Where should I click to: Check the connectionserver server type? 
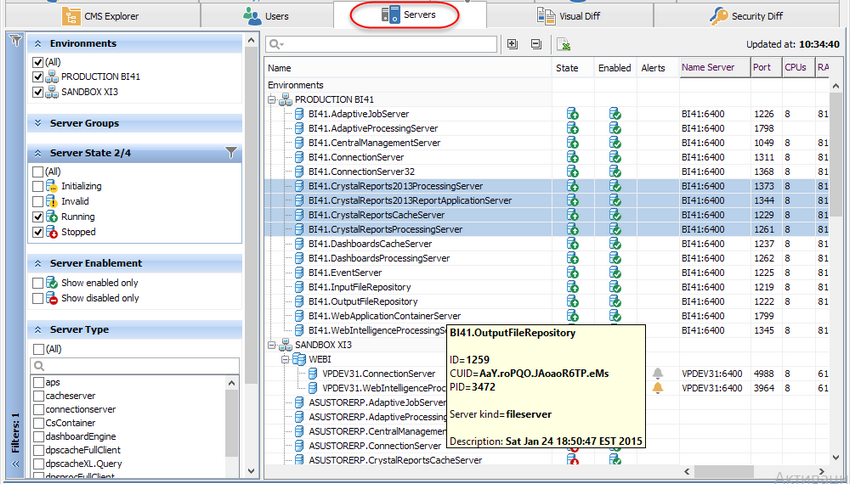(x=38, y=410)
